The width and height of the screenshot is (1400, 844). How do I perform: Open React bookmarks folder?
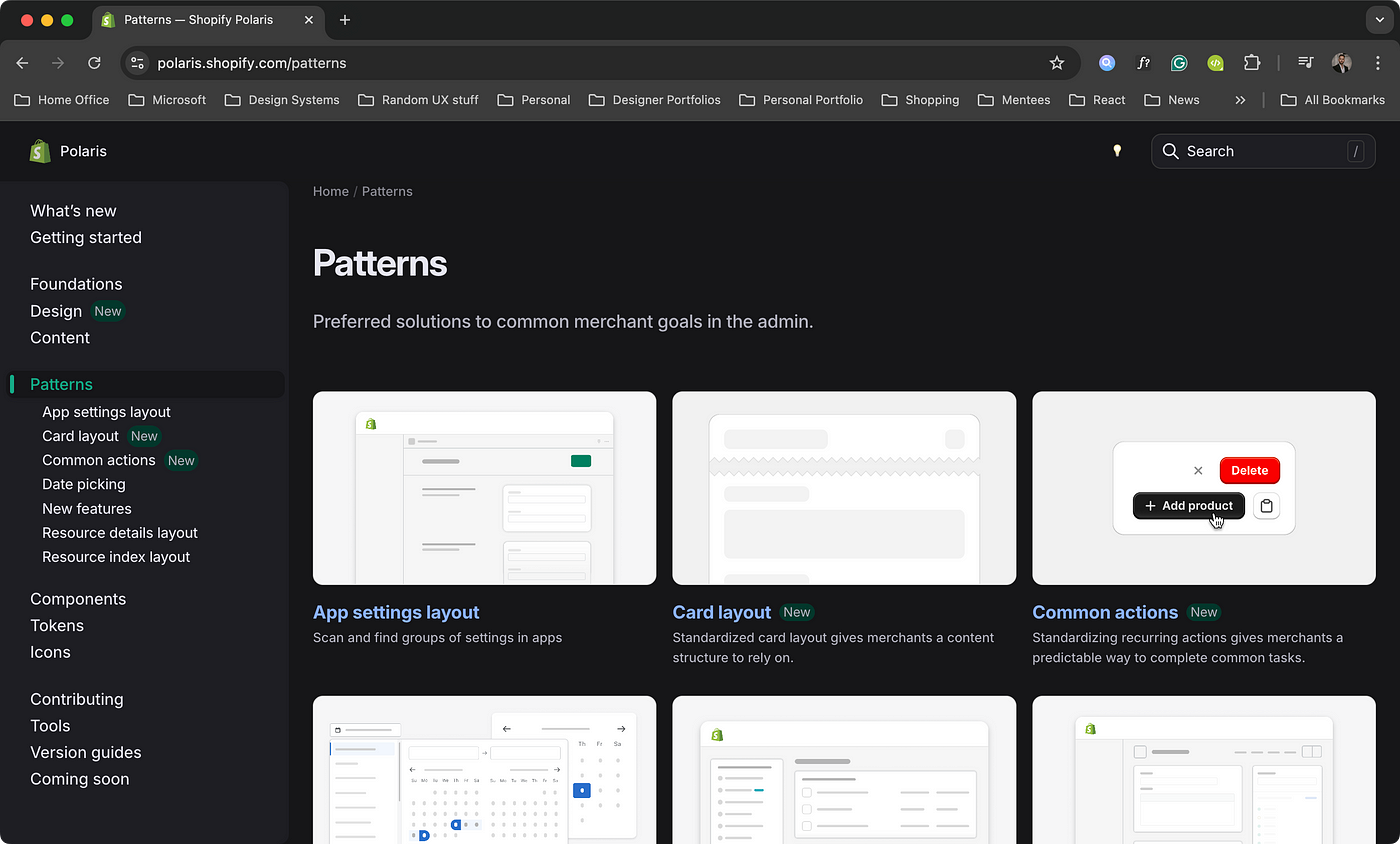(1097, 100)
